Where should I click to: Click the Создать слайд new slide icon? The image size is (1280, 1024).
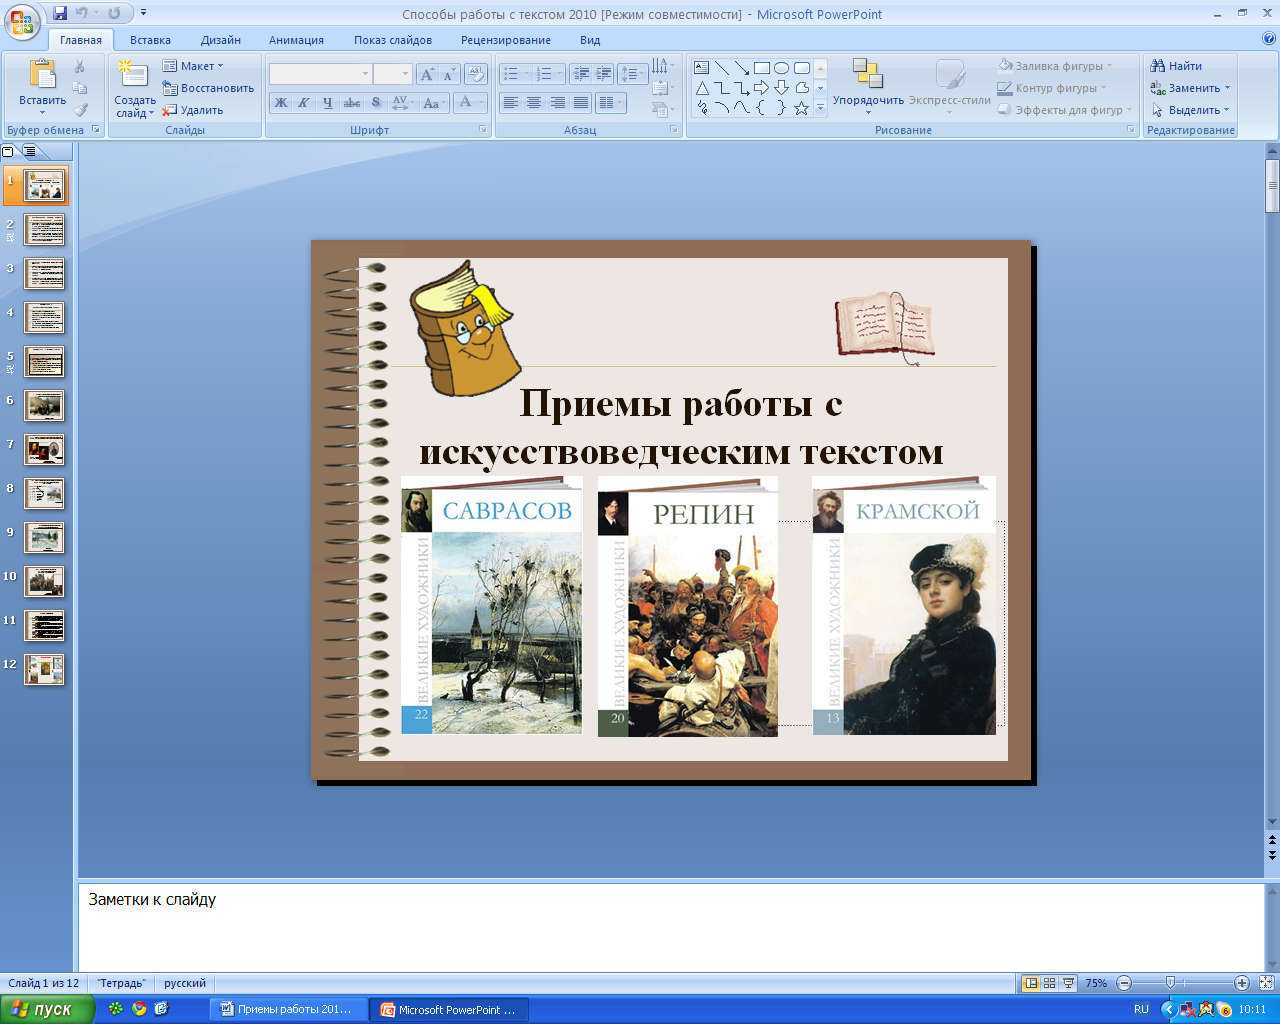click(133, 76)
